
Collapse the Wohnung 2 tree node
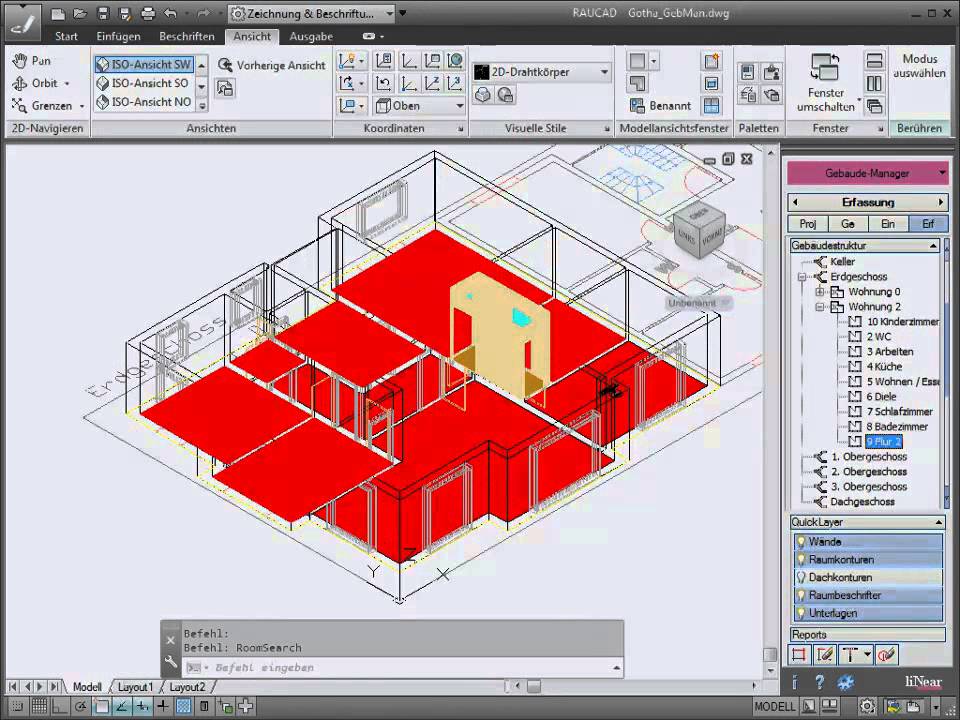[820, 307]
